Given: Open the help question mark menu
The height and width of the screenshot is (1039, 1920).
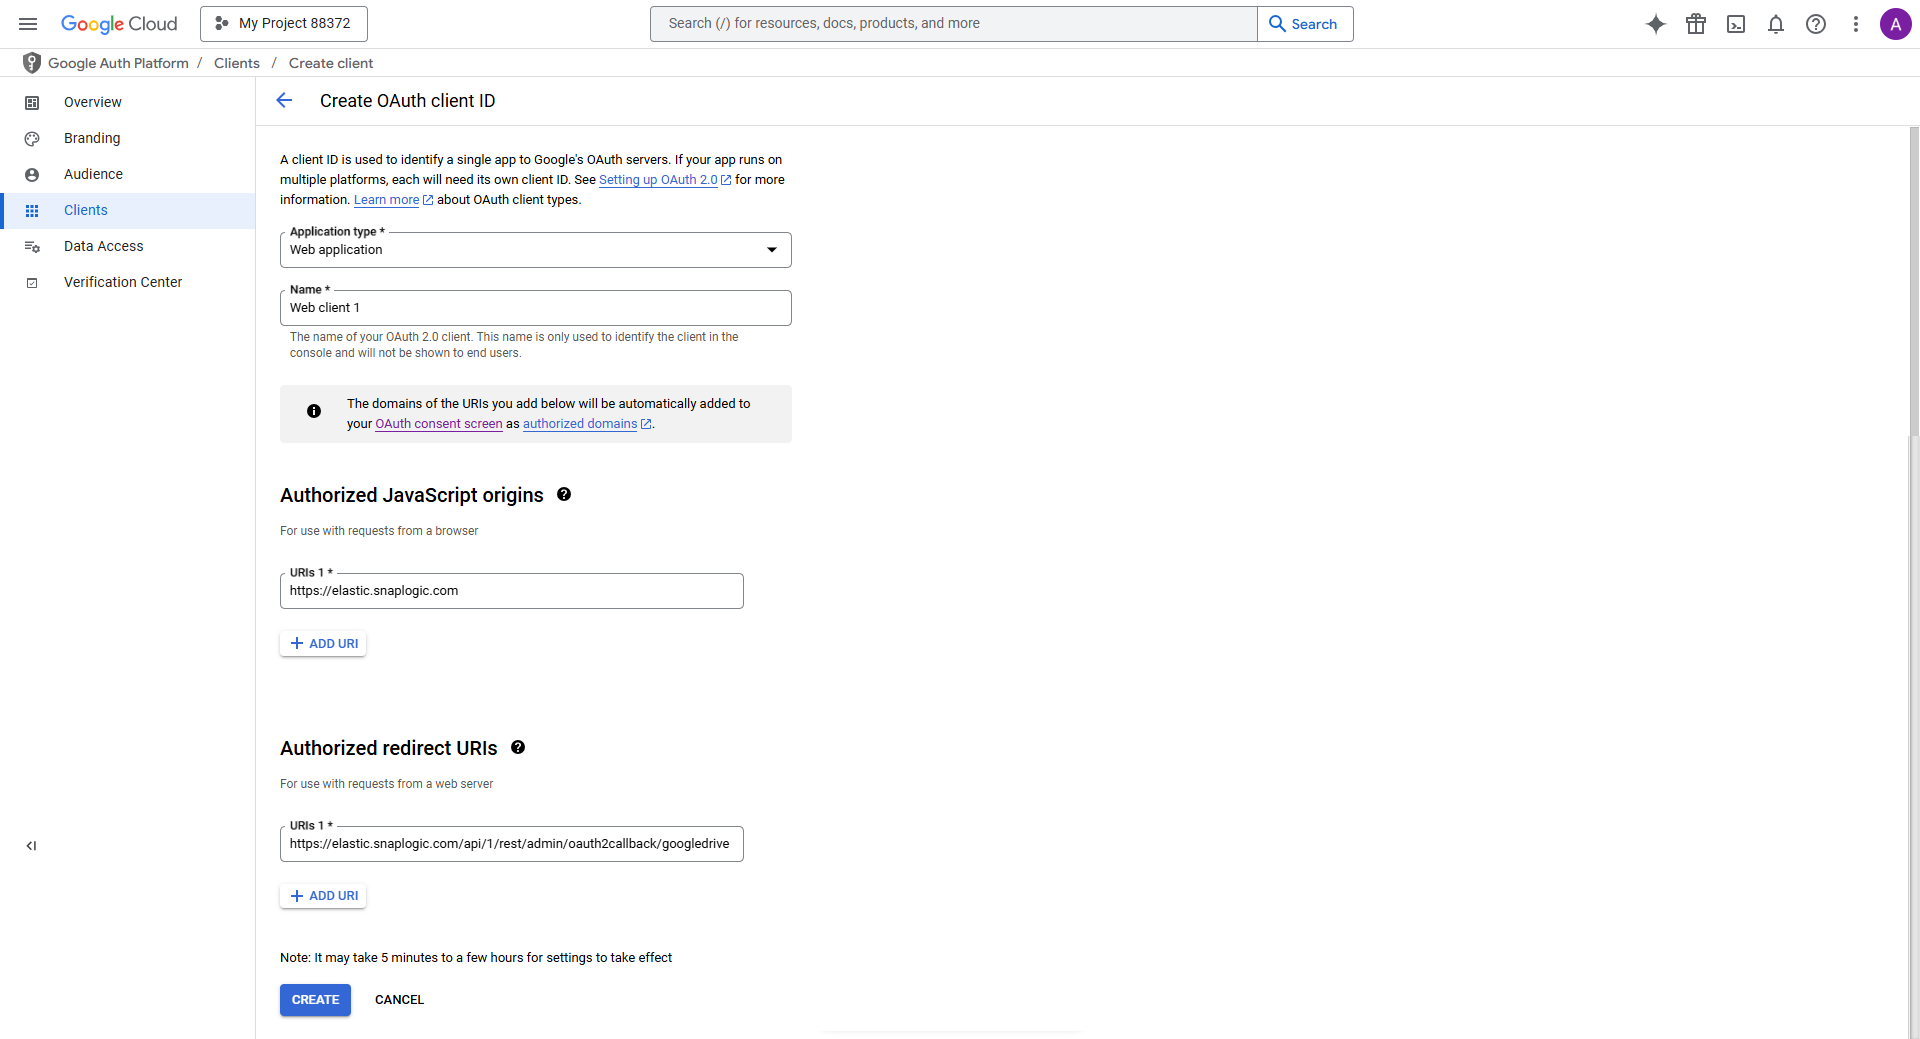Looking at the screenshot, I should coord(1816,24).
